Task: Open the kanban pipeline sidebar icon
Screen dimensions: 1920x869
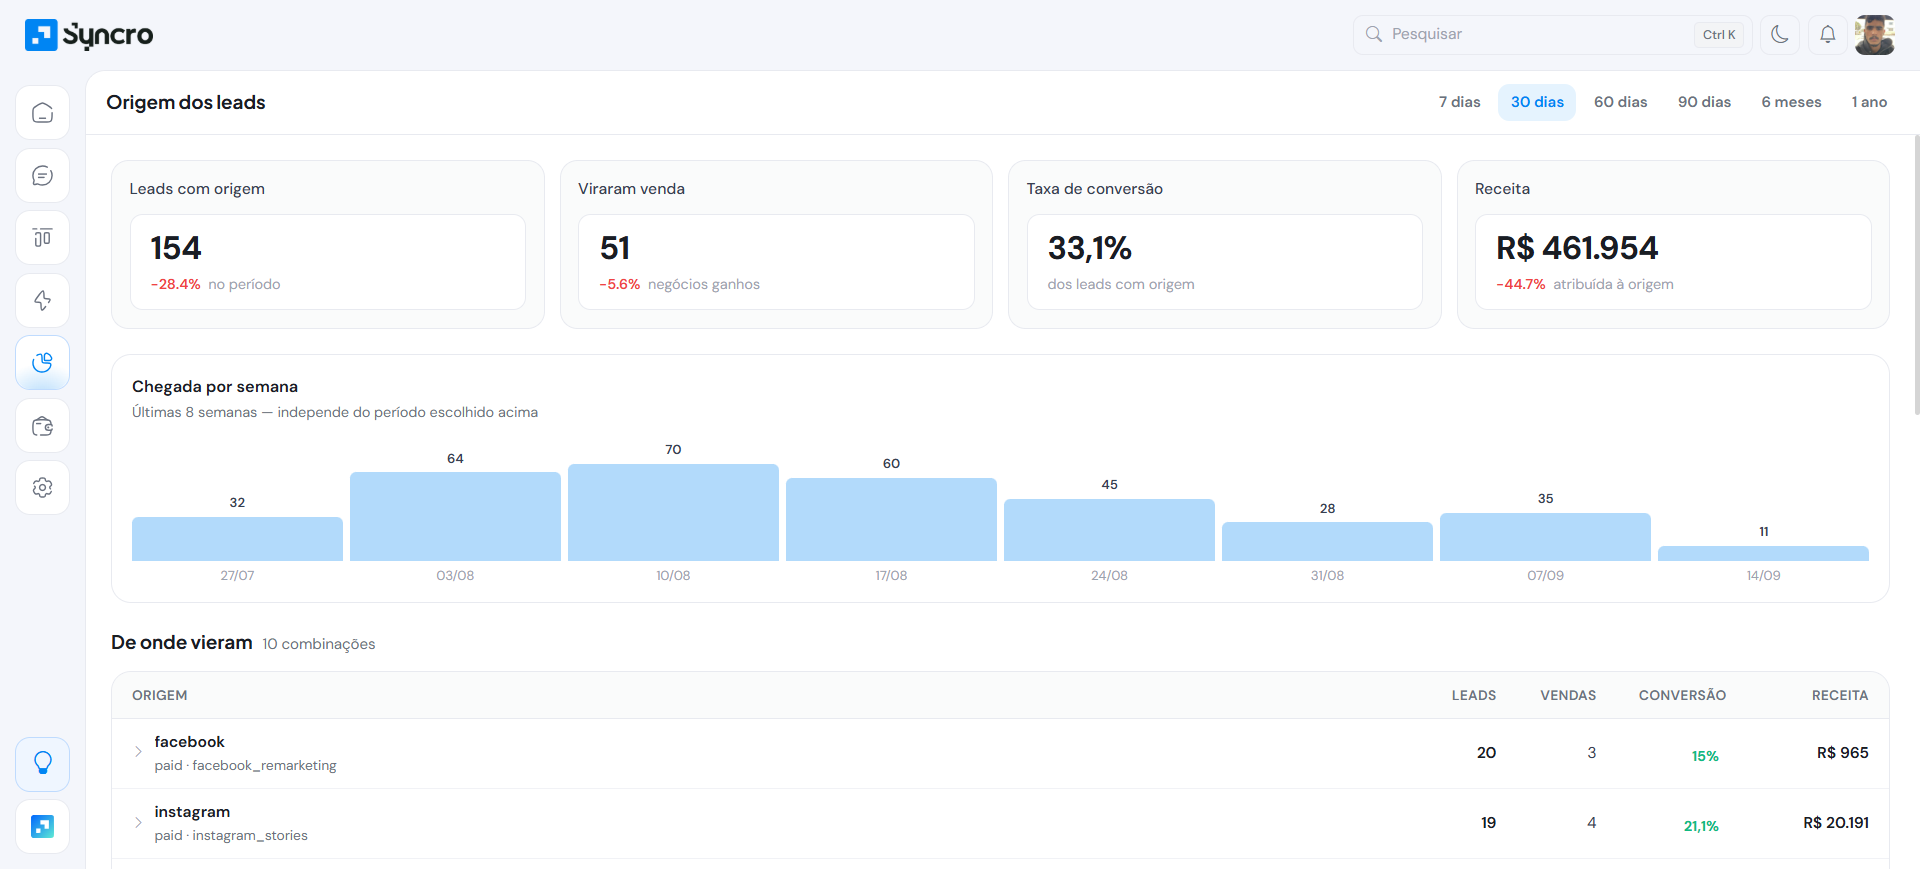Action: 42,238
